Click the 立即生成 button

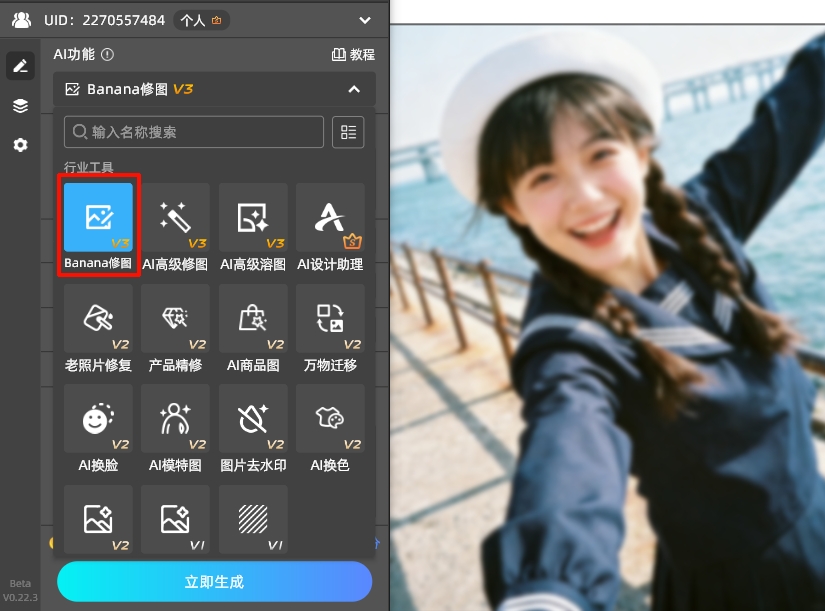[214, 581]
